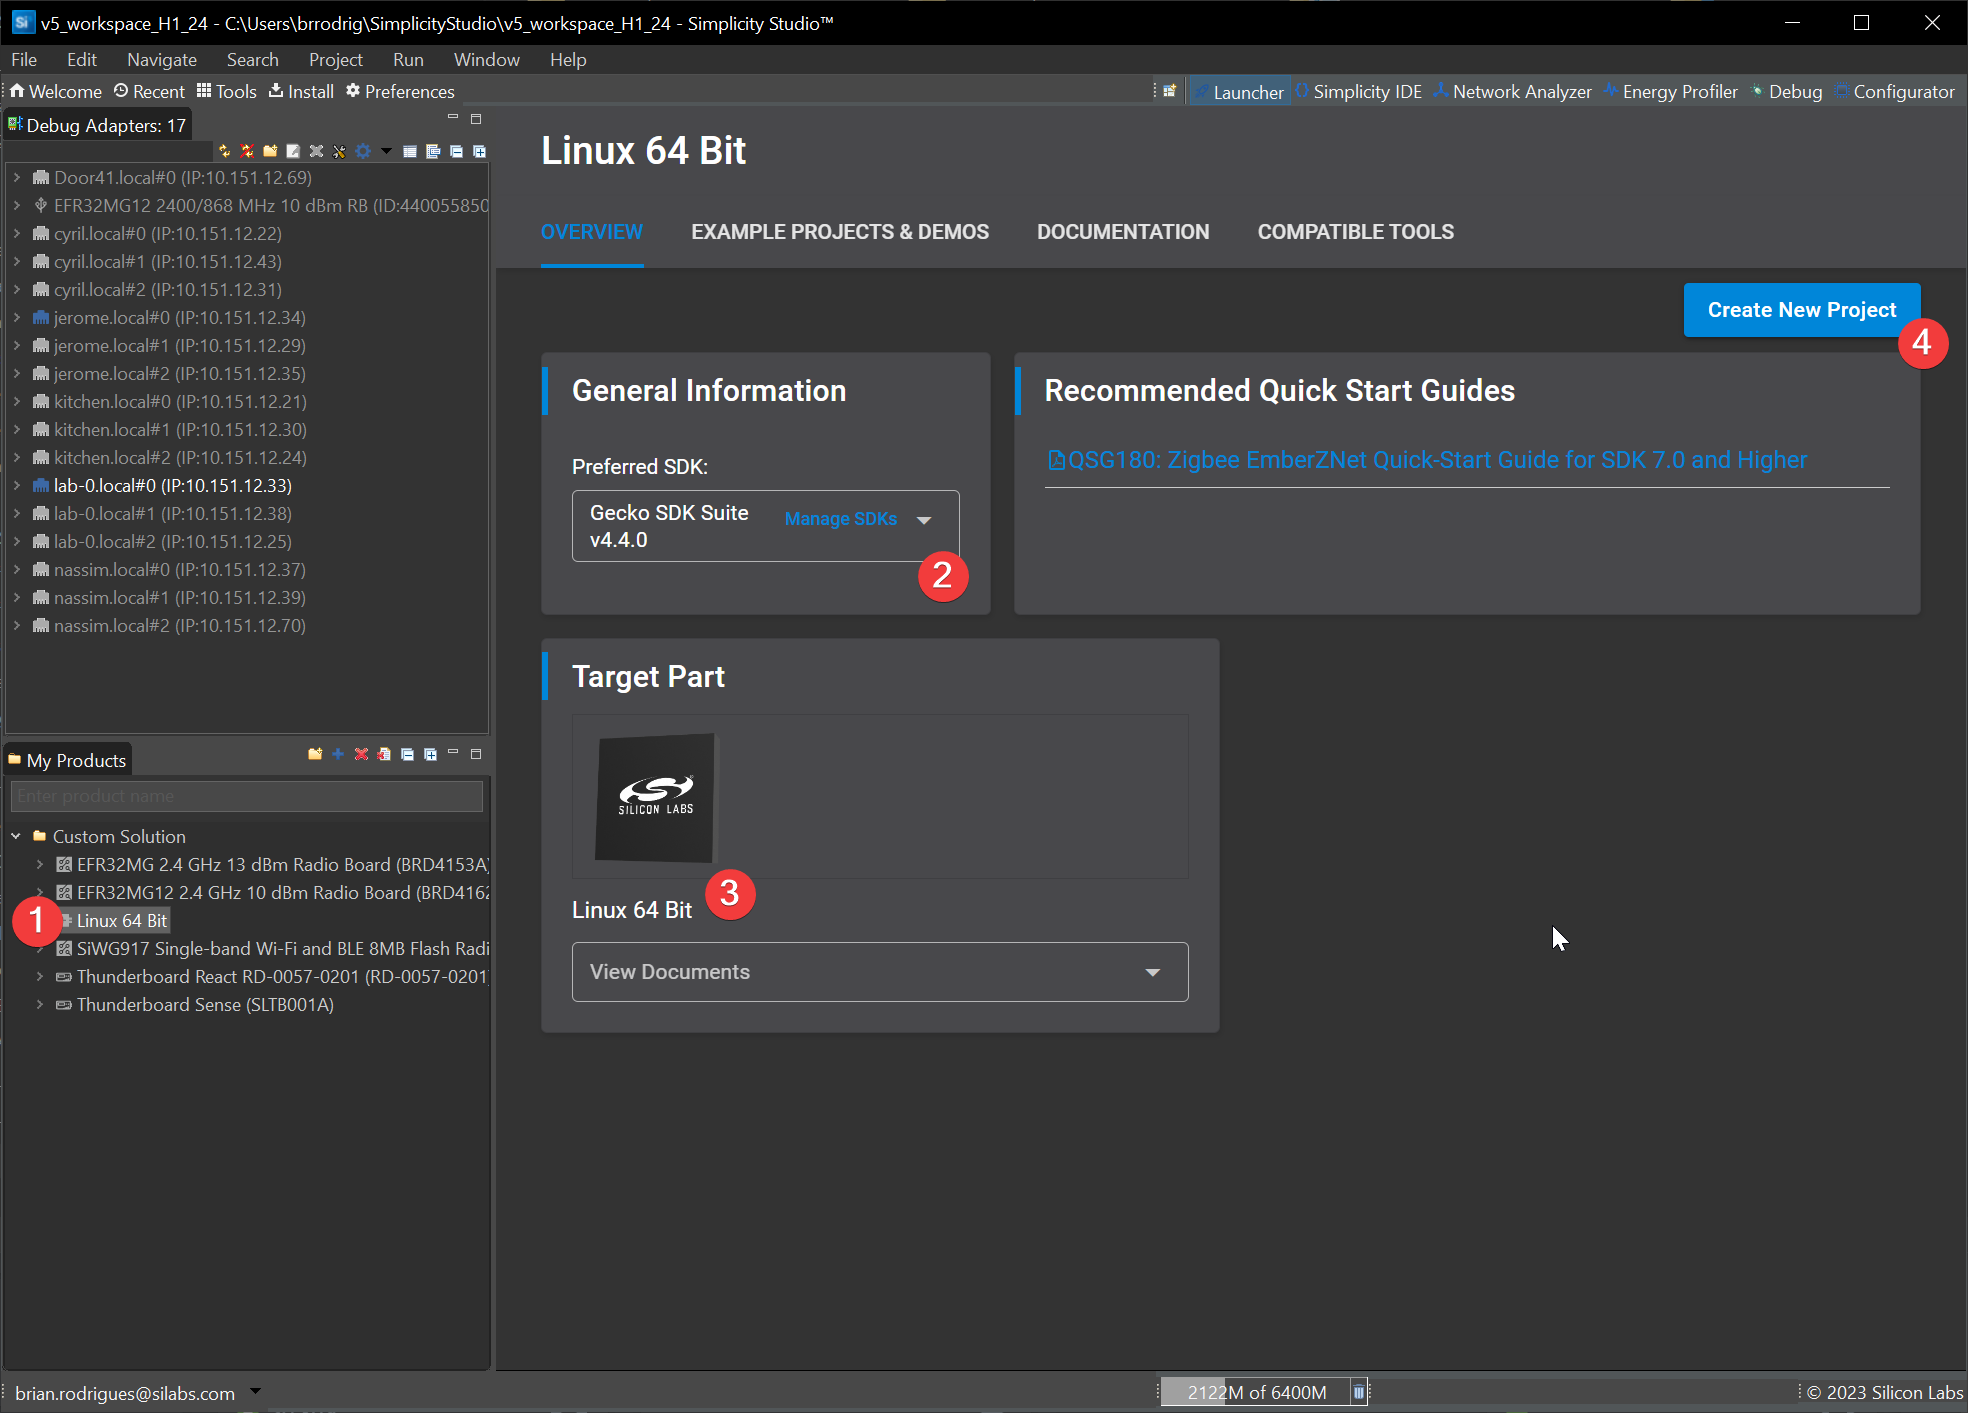Screen dimensions: 1968x1413
Task: Switch to the Network Analyzer perspective
Action: tap(1513, 91)
